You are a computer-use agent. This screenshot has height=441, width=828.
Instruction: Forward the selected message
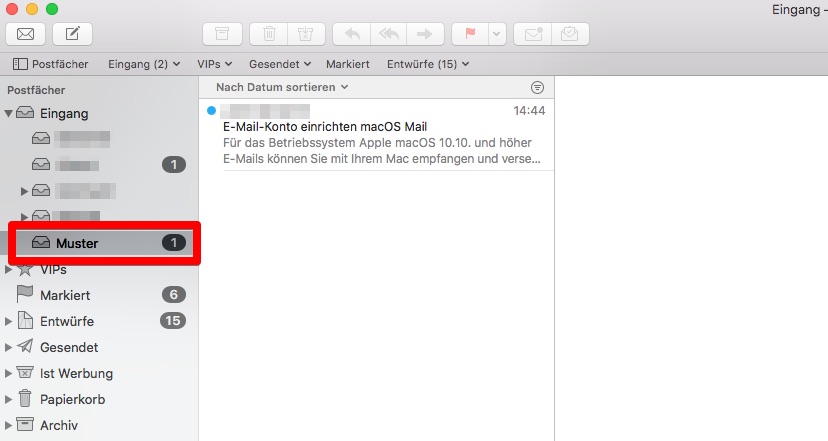(x=424, y=34)
